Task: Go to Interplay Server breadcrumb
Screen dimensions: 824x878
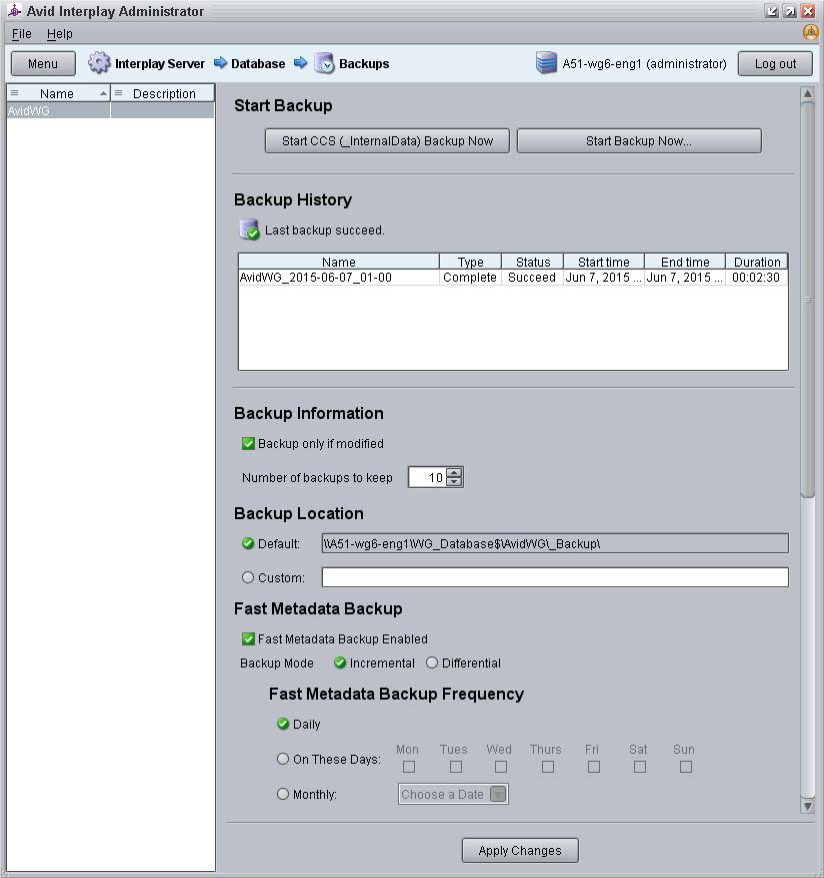Action: click(x=160, y=63)
